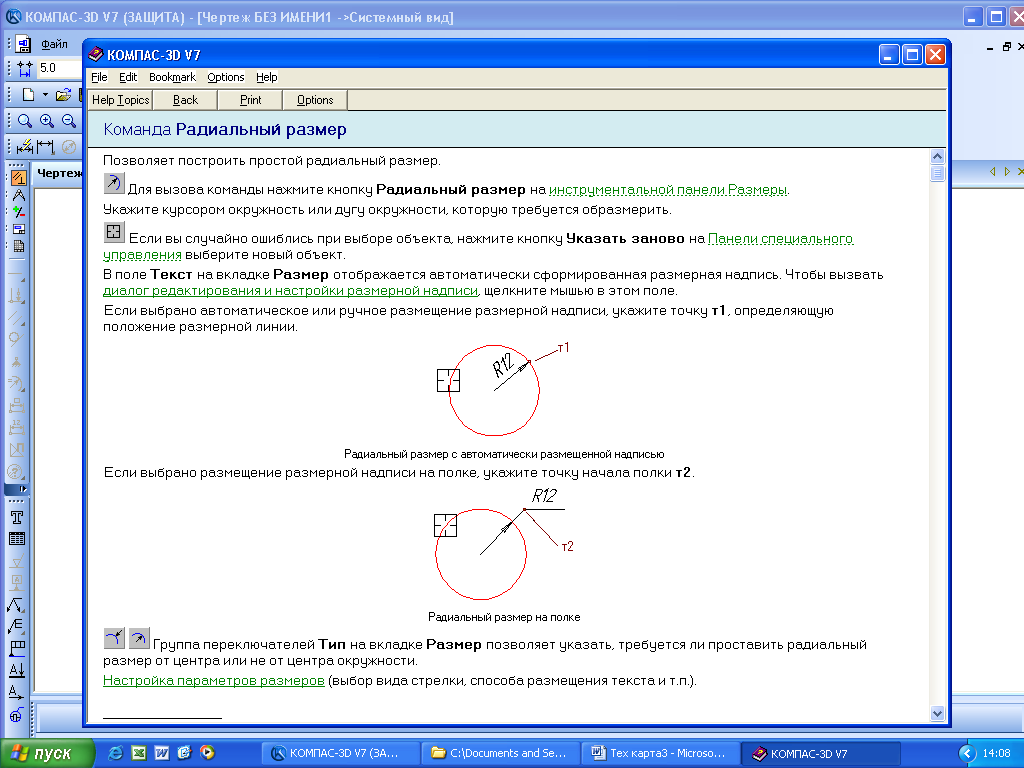Click the Options toolbar button
The height and width of the screenshot is (768, 1024).
pos(315,100)
